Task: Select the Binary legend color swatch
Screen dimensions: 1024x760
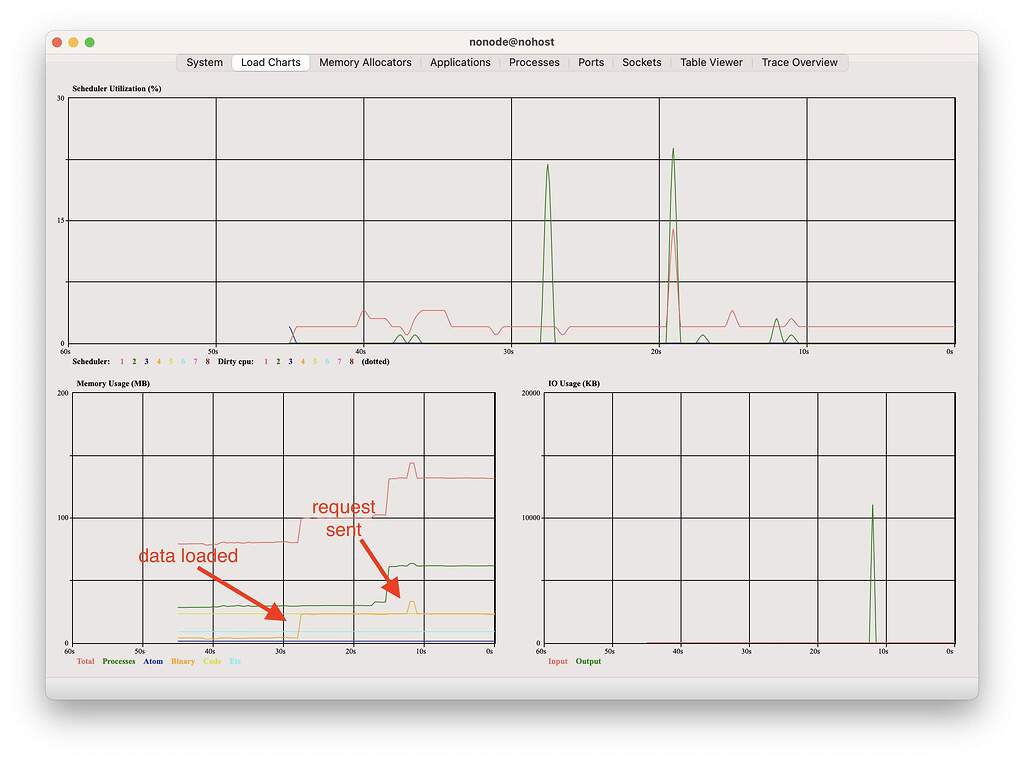Action: [x=183, y=661]
